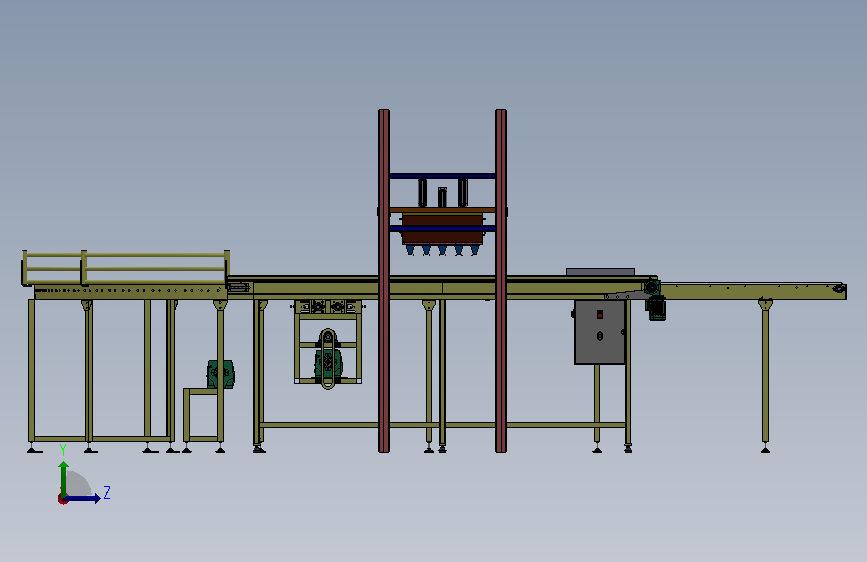
Task: Select the single support leg of right conveyor
Action: pyautogui.click(x=765, y=376)
